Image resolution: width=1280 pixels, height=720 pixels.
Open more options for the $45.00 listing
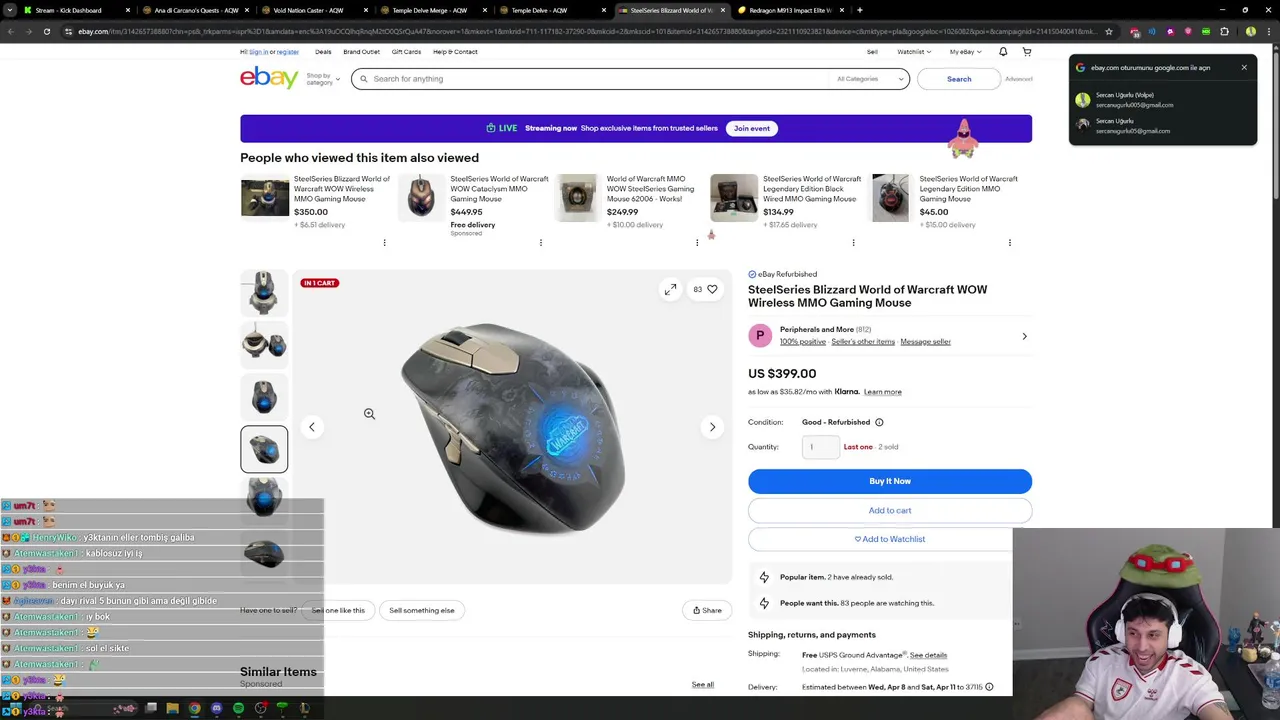pyautogui.click(x=1009, y=243)
